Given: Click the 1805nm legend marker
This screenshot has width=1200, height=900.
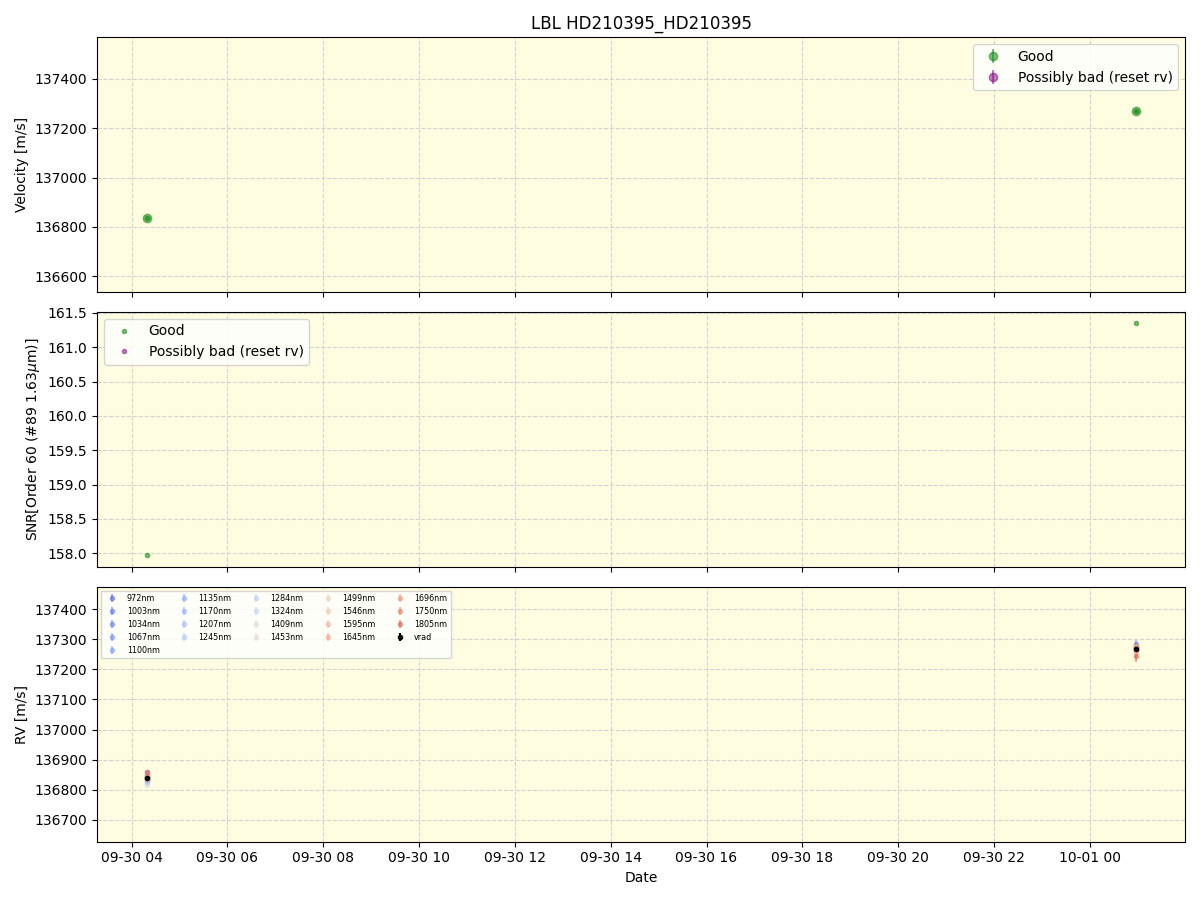Looking at the screenshot, I should (400, 624).
